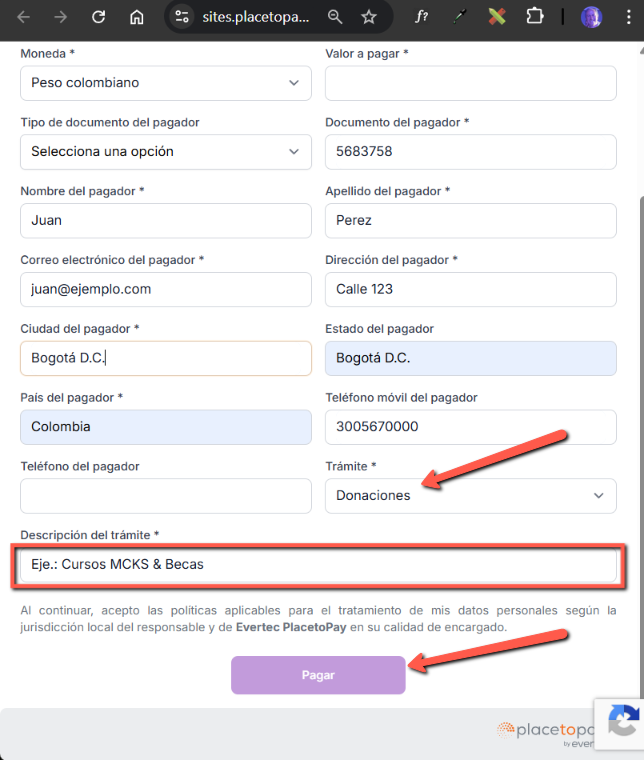Open the browser profile avatar
644x760 pixels.
[x=591, y=17]
